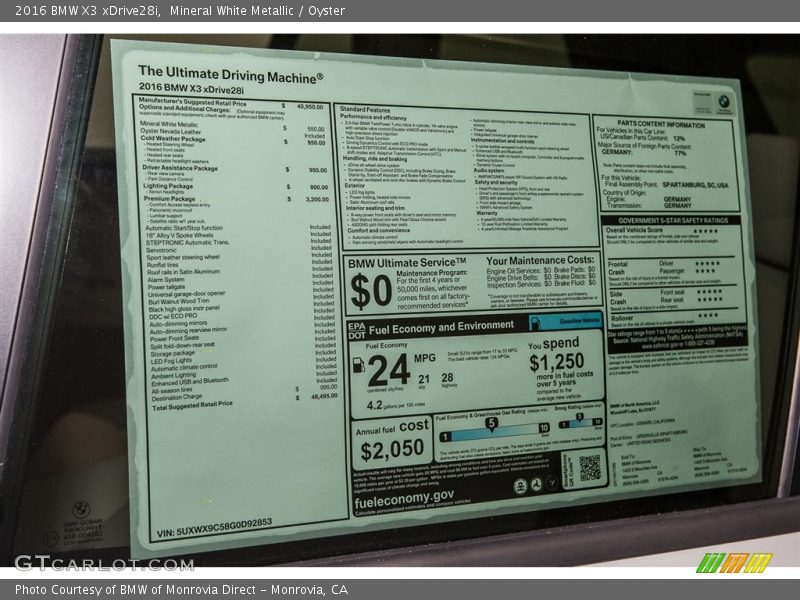Viewport: 800px width, 600px height.
Task: Click the Overall Vehicle Score stars
Action: [705, 231]
